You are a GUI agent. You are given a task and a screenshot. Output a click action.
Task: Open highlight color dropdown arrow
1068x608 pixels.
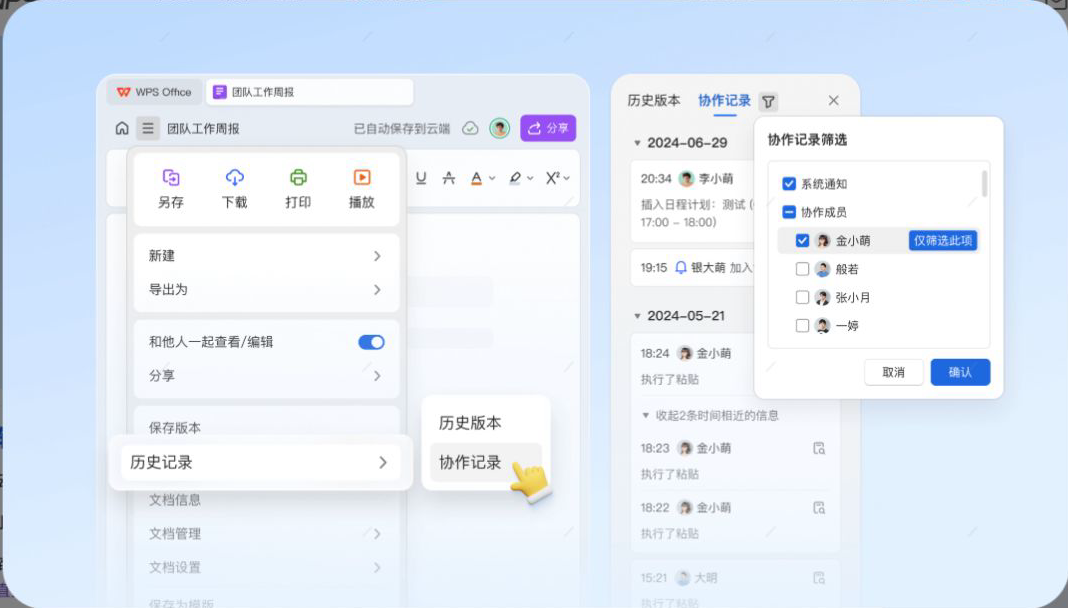click(530, 179)
